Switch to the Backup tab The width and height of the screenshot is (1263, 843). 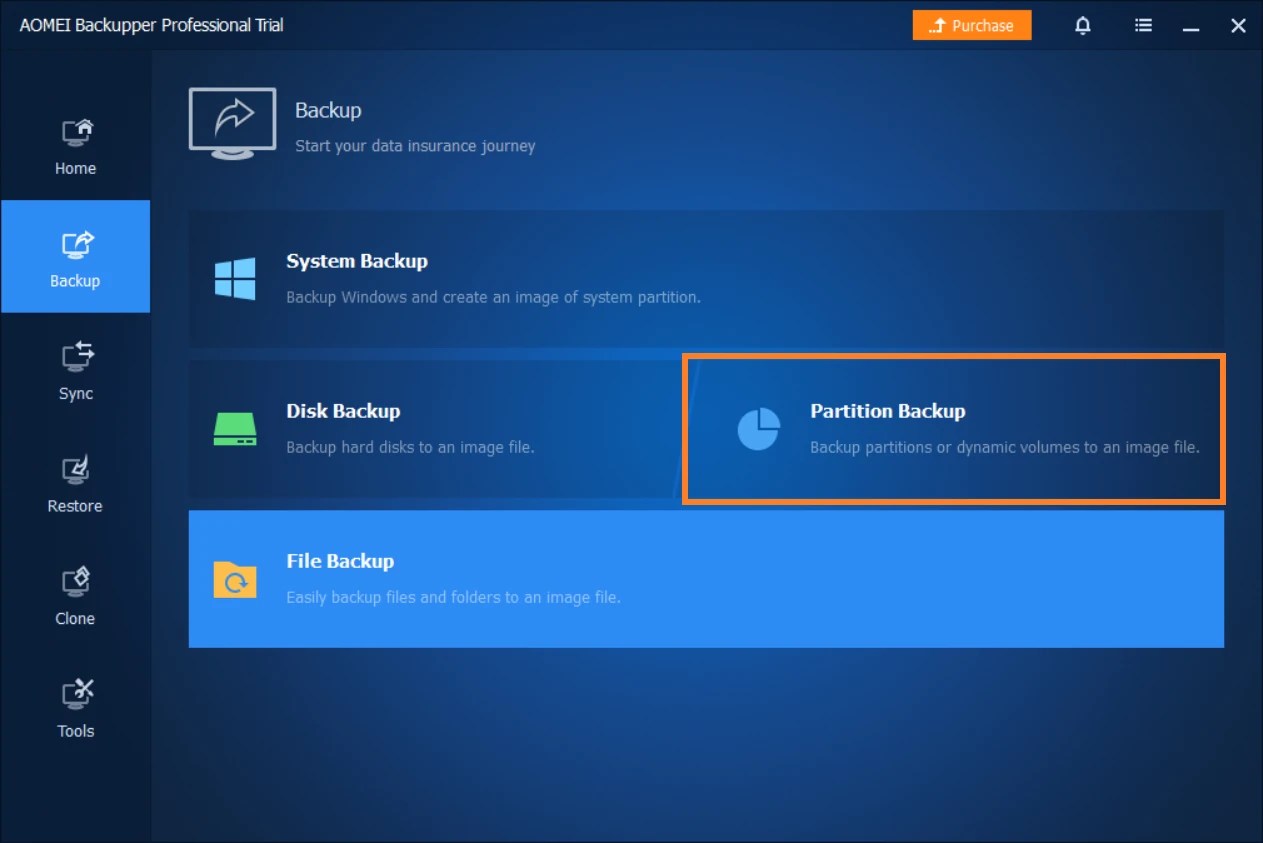75,256
